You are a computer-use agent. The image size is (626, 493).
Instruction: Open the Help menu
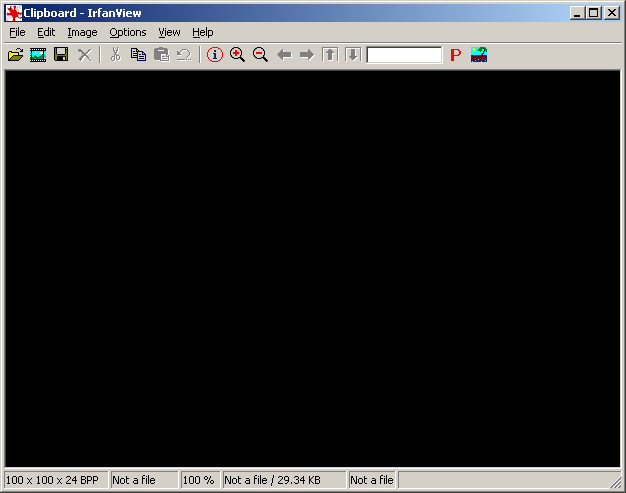[x=203, y=32]
